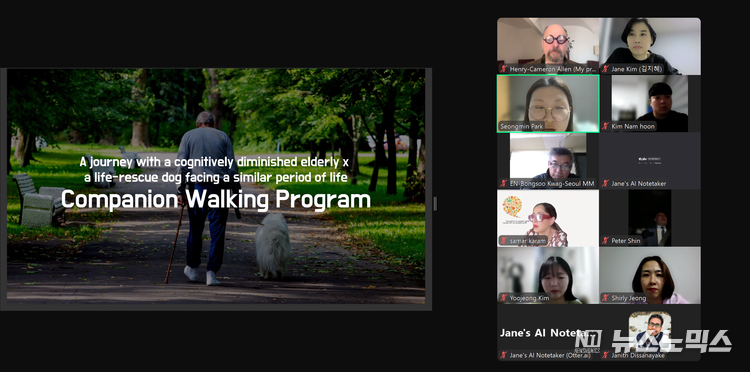Select Henry-Cameron Allen's video tile
750x372 pixels.
548,46
